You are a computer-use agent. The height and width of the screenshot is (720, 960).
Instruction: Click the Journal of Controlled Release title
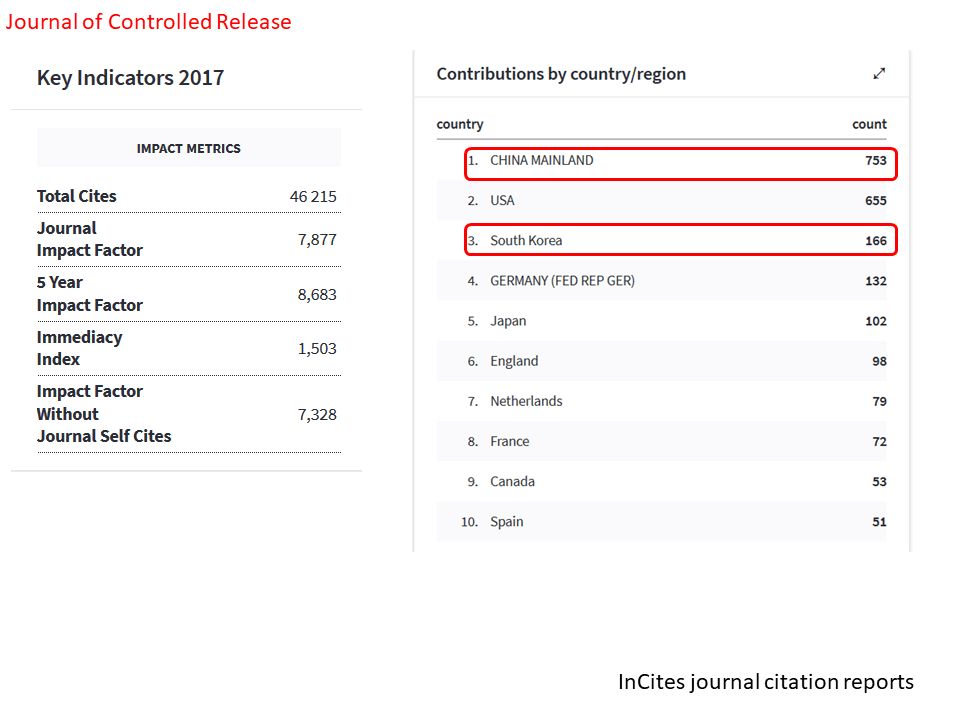tap(149, 22)
